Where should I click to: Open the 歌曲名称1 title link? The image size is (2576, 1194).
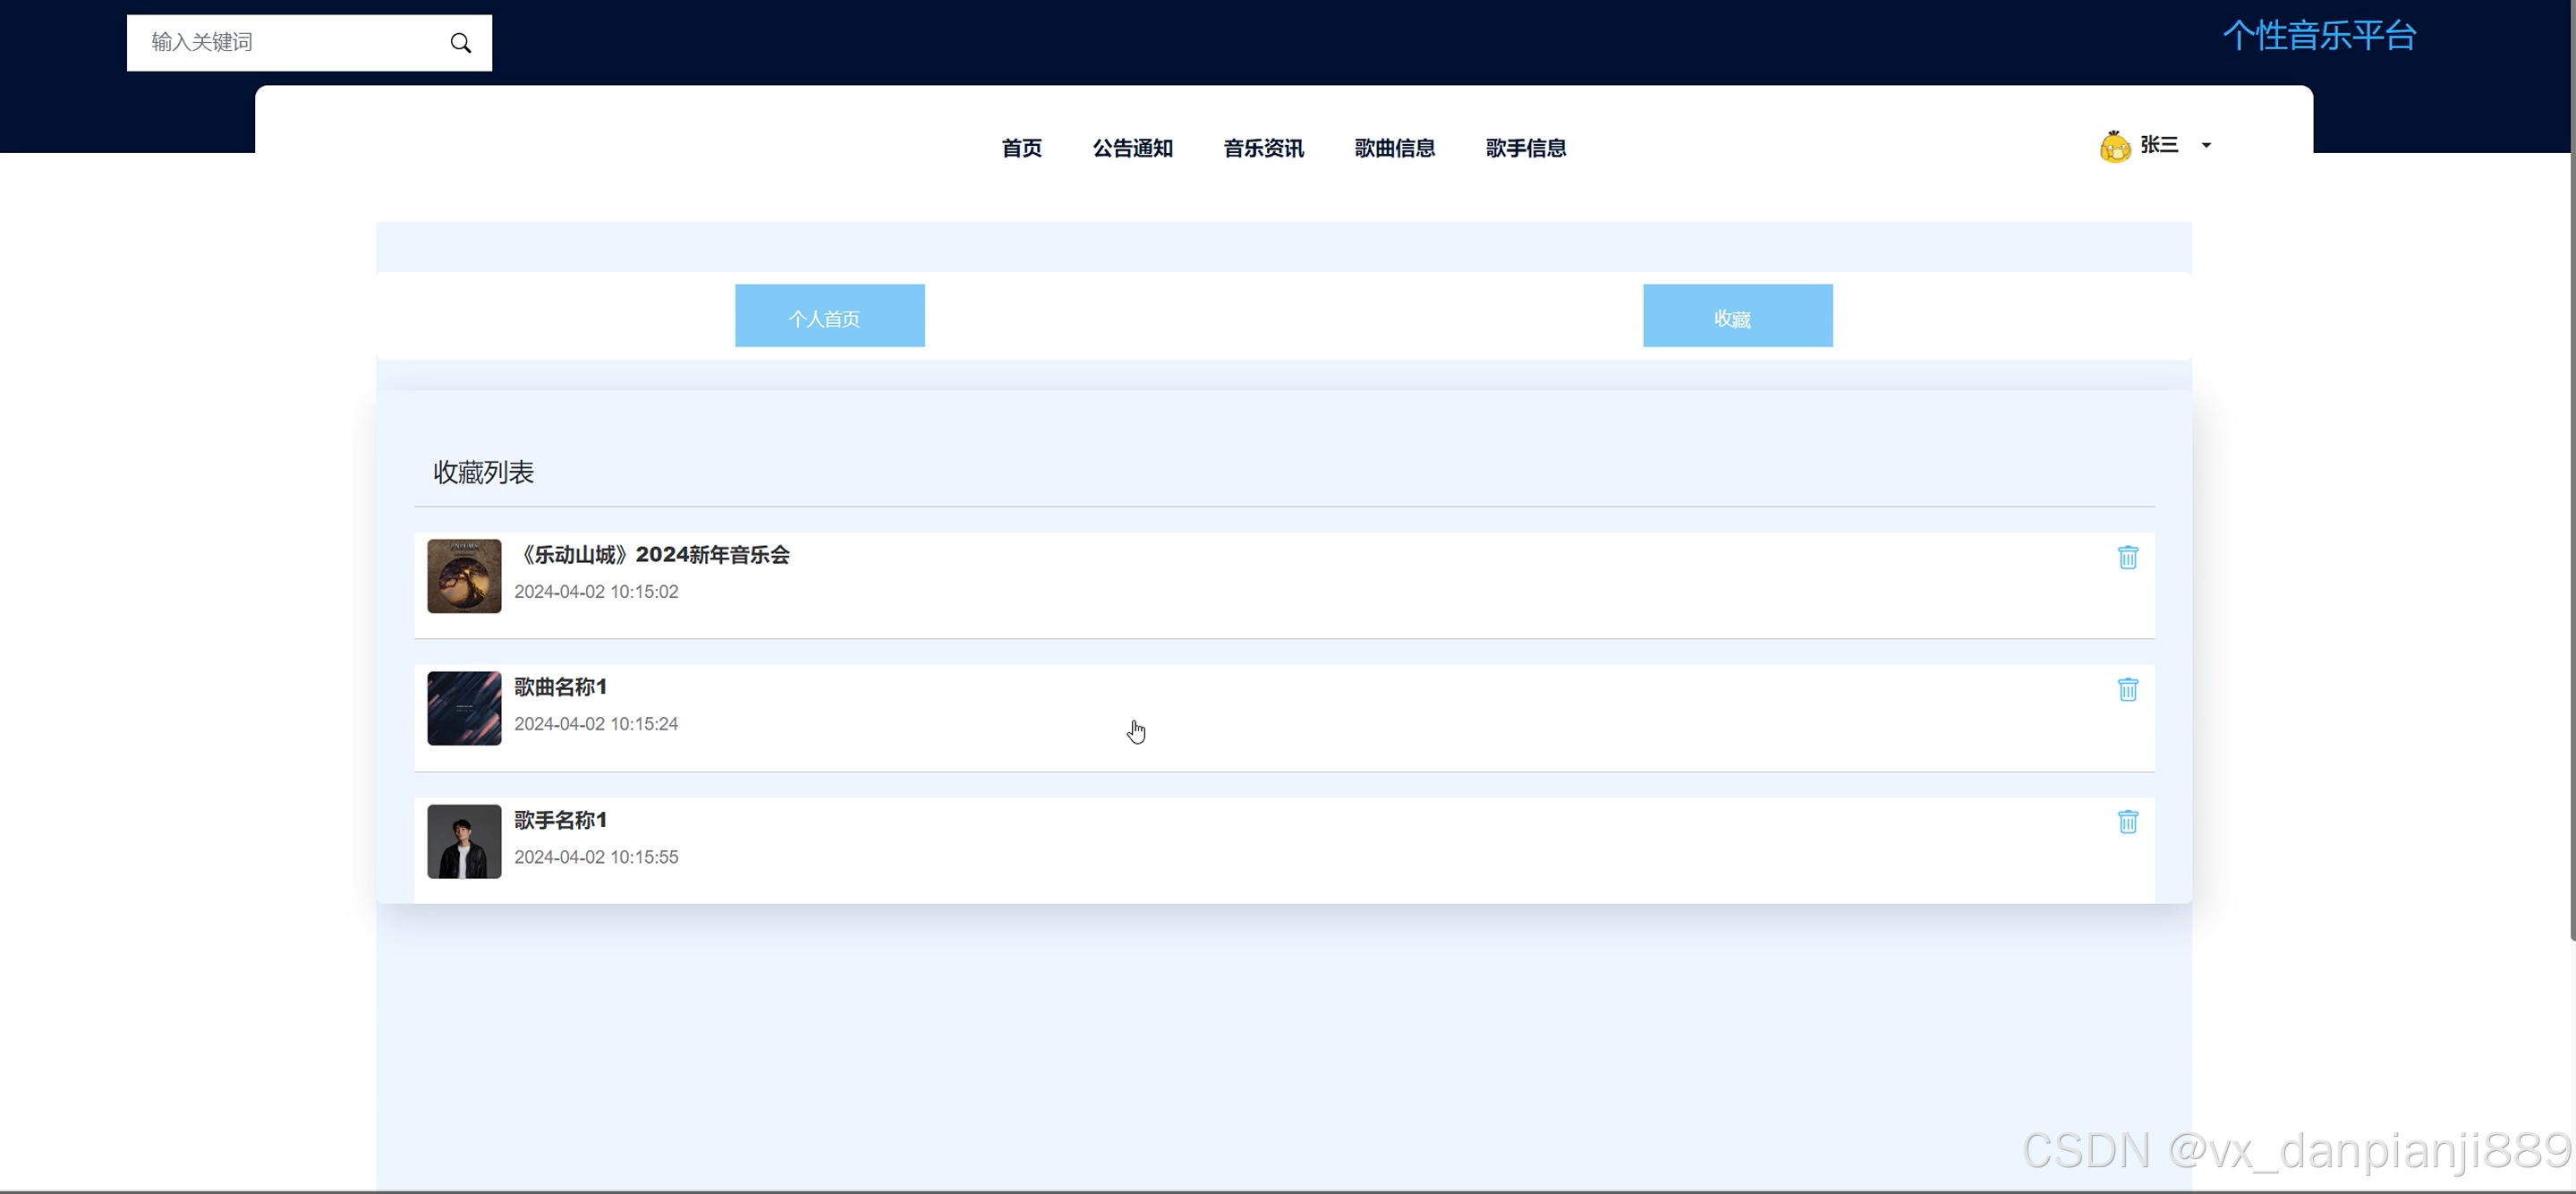click(x=560, y=687)
